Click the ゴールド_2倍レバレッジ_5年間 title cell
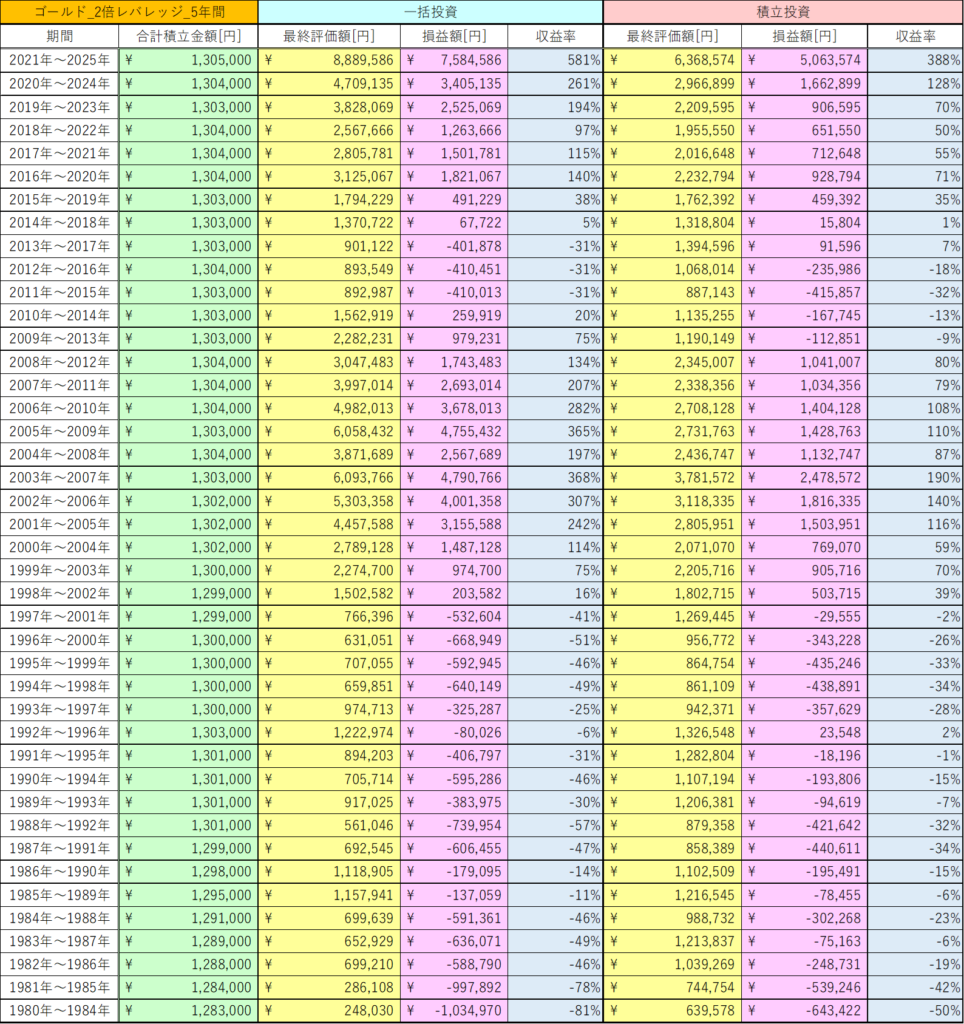Image resolution: width=964 pixels, height=1024 pixels. tap(129, 12)
